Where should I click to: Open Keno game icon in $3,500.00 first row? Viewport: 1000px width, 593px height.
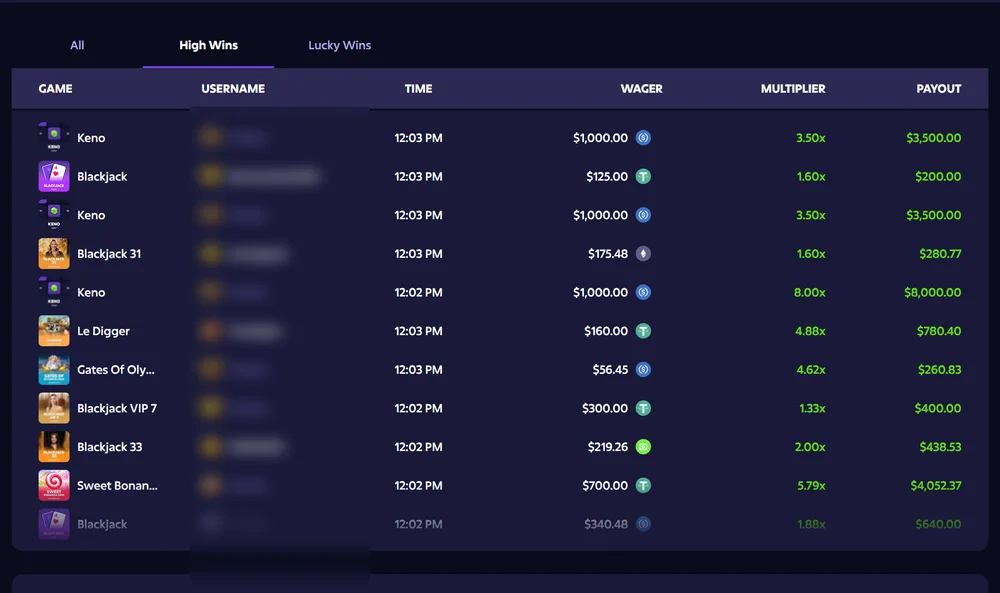(54, 138)
